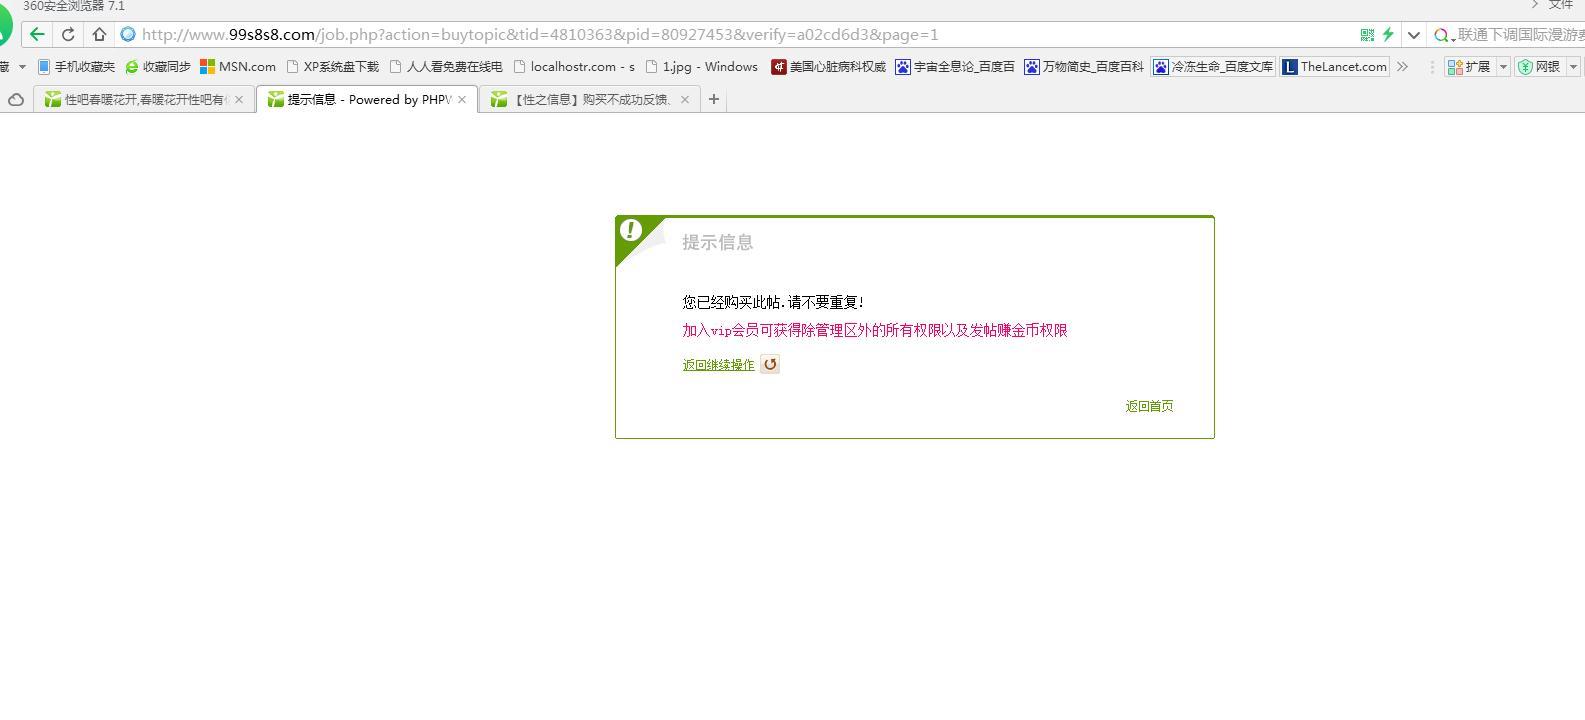1585x720 pixels.
Task: Expand the address bar history dropdown
Action: pos(1413,35)
